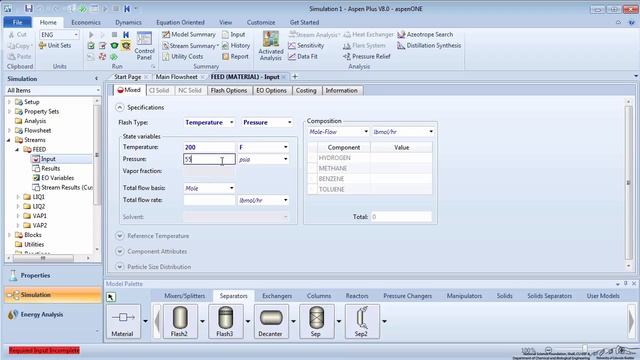
Task: Click the Temperature value field
Action: (209, 147)
